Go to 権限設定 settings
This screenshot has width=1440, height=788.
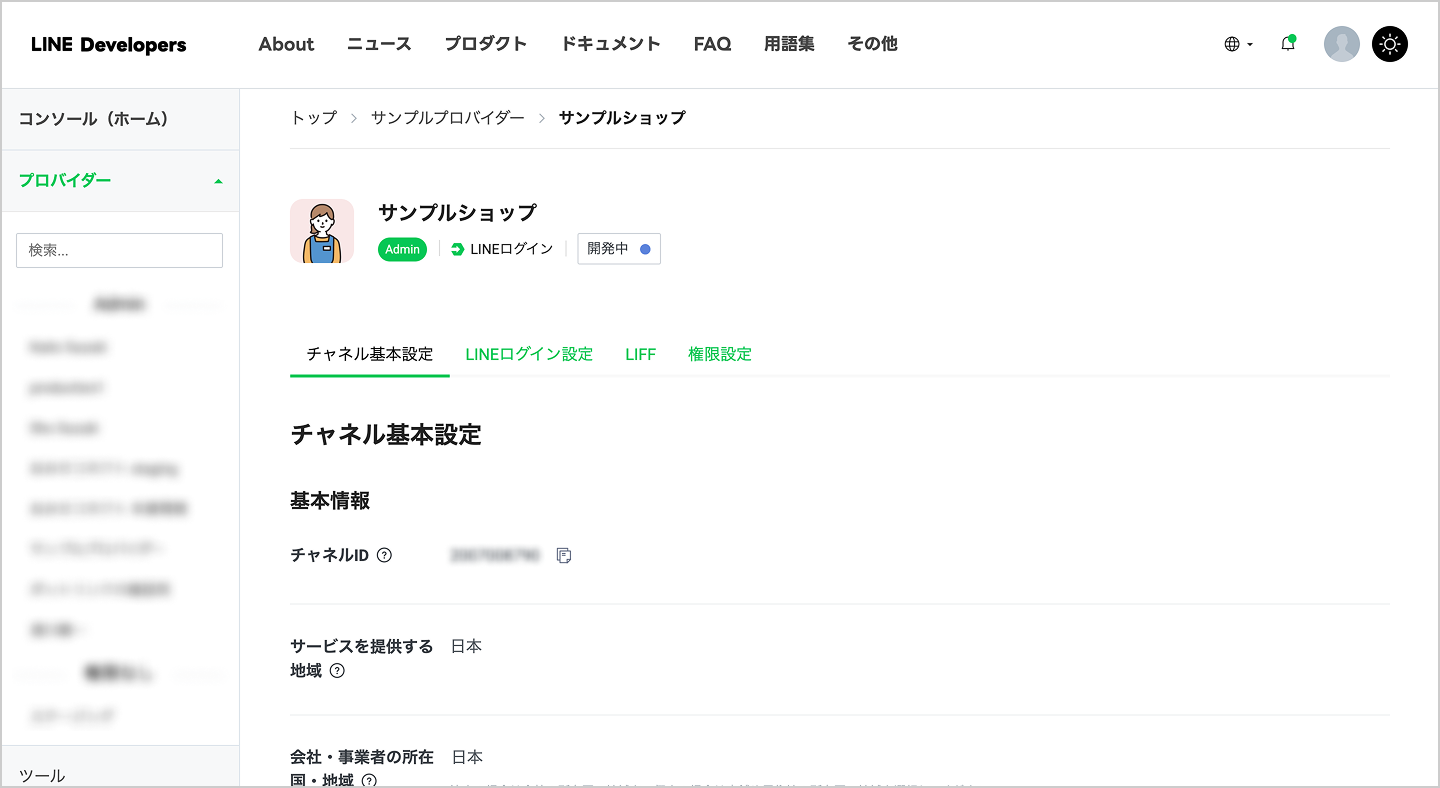[720, 353]
